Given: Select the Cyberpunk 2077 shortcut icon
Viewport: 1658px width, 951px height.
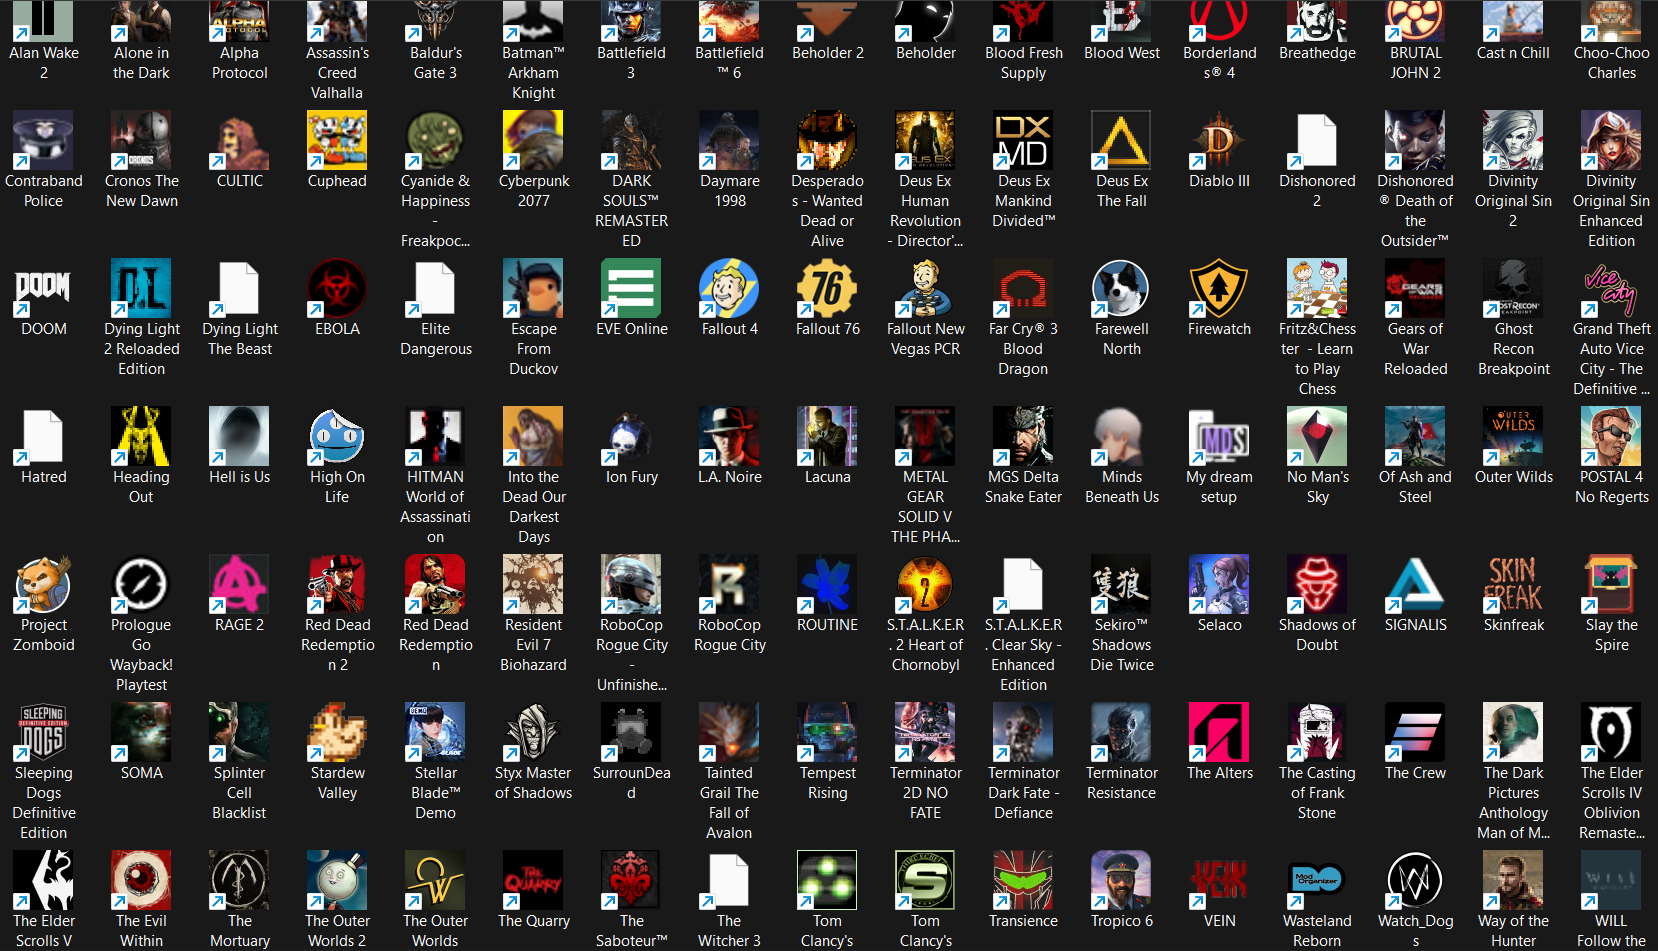Looking at the screenshot, I should tap(533, 141).
